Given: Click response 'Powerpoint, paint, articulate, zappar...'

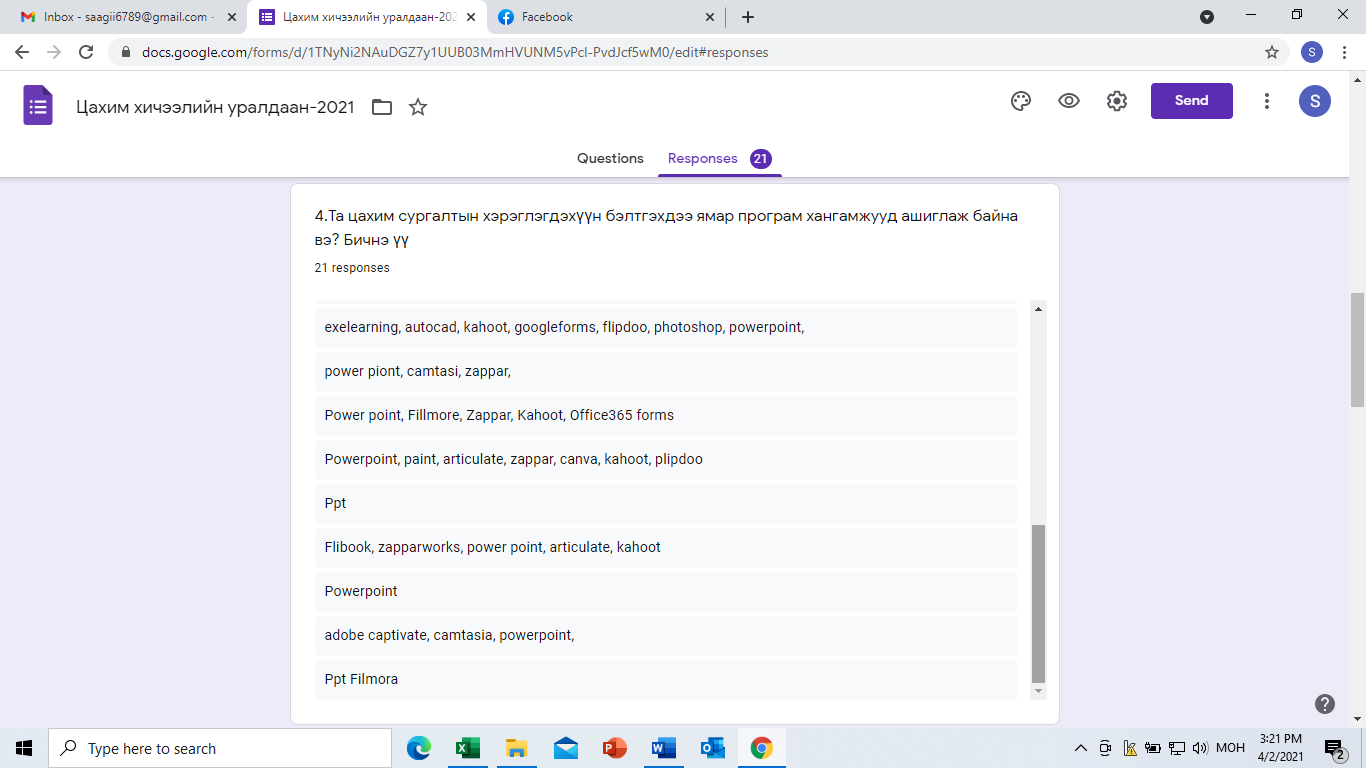Looking at the screenshot, I should 666,459.
